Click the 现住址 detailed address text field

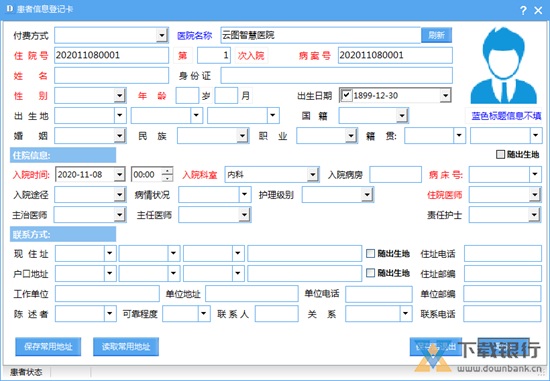pyautogui.click(x=304, y=253)
